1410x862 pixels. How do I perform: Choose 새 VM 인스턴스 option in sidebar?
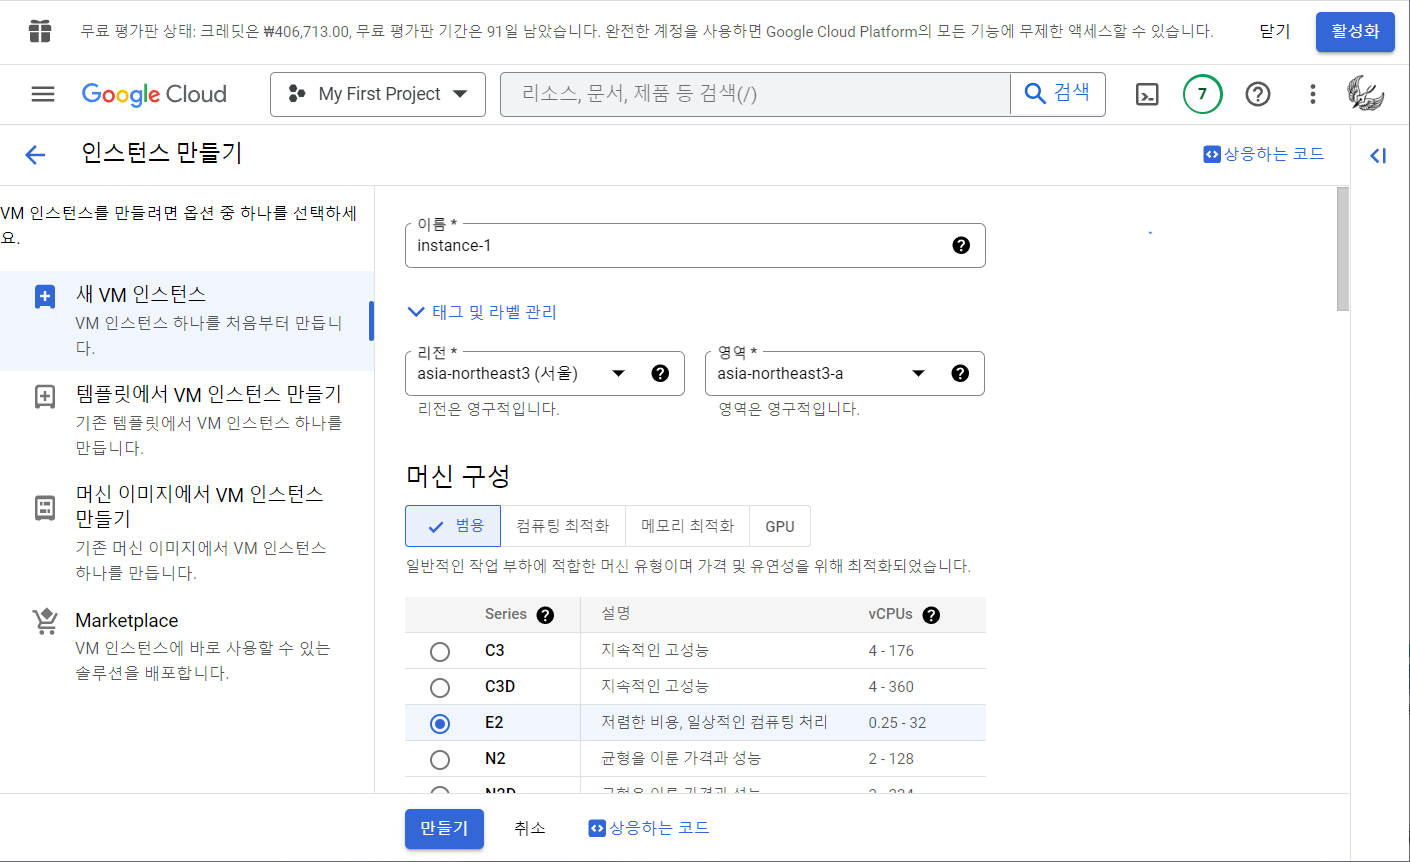point(187,320)
